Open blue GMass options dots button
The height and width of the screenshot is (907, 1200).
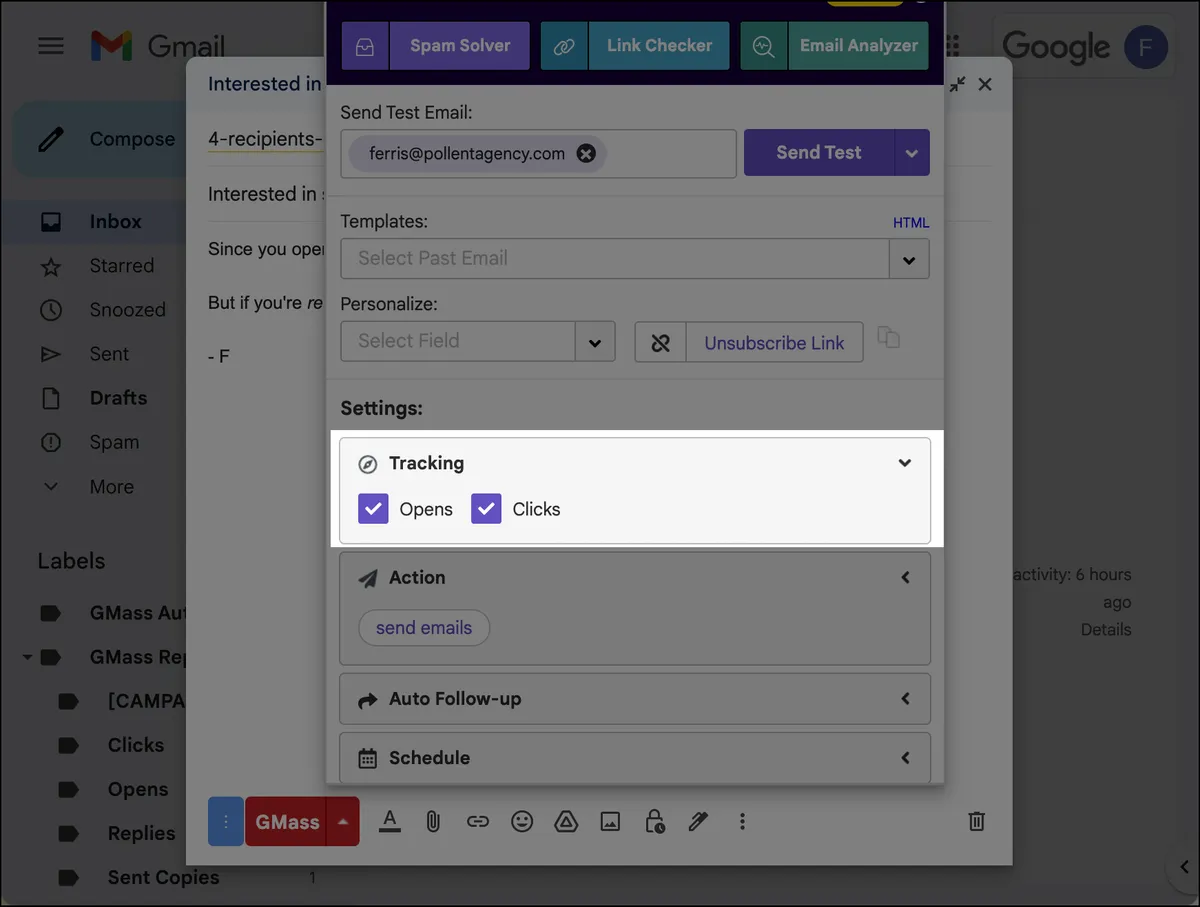click(226, 822)
